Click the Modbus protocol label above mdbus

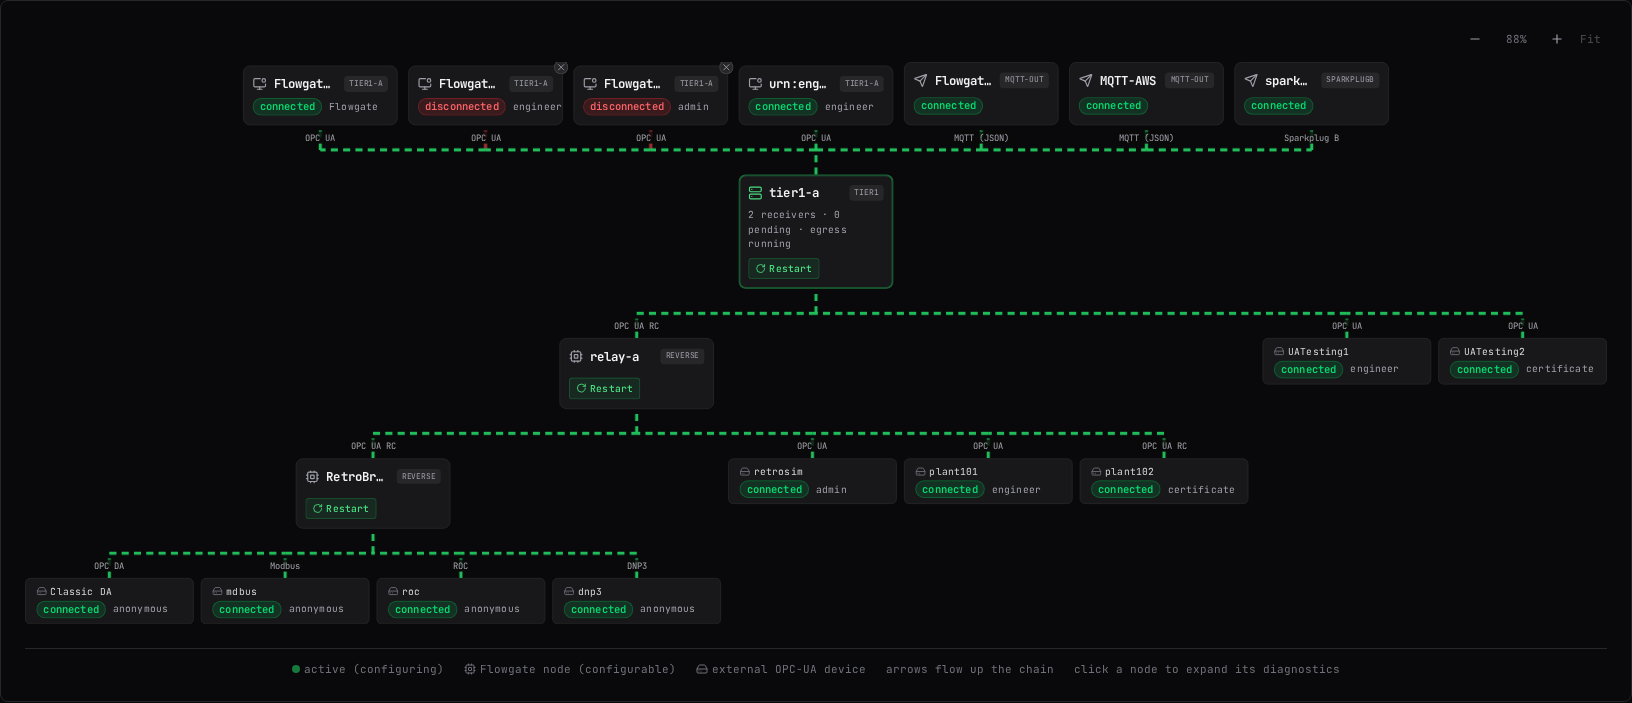pyautogui.click(x=285, y=566)
